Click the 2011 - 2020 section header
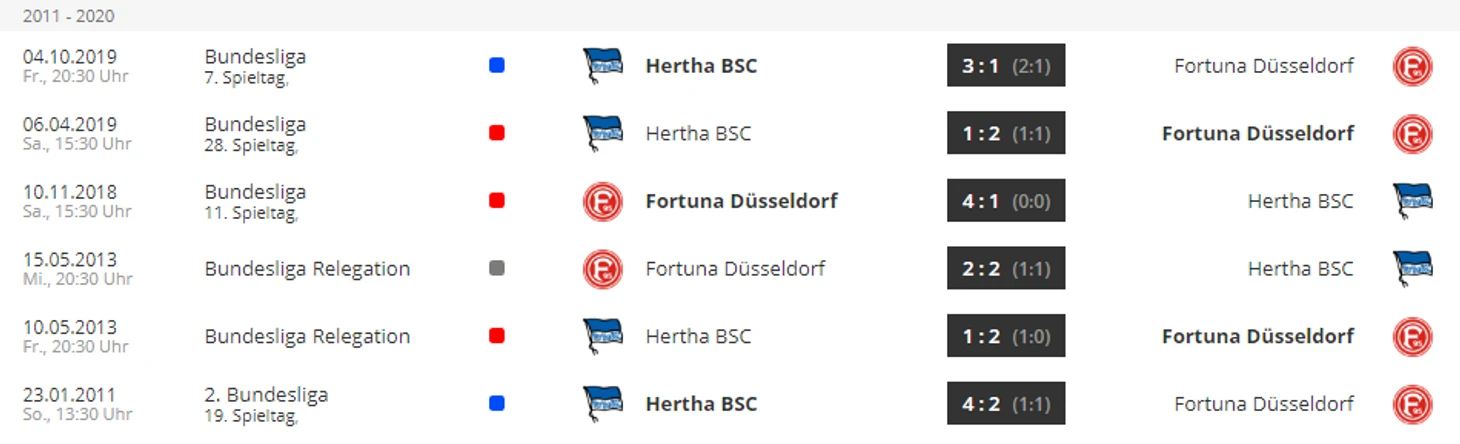This screenshot has height=444, width=1460. [x=68, y=15]
